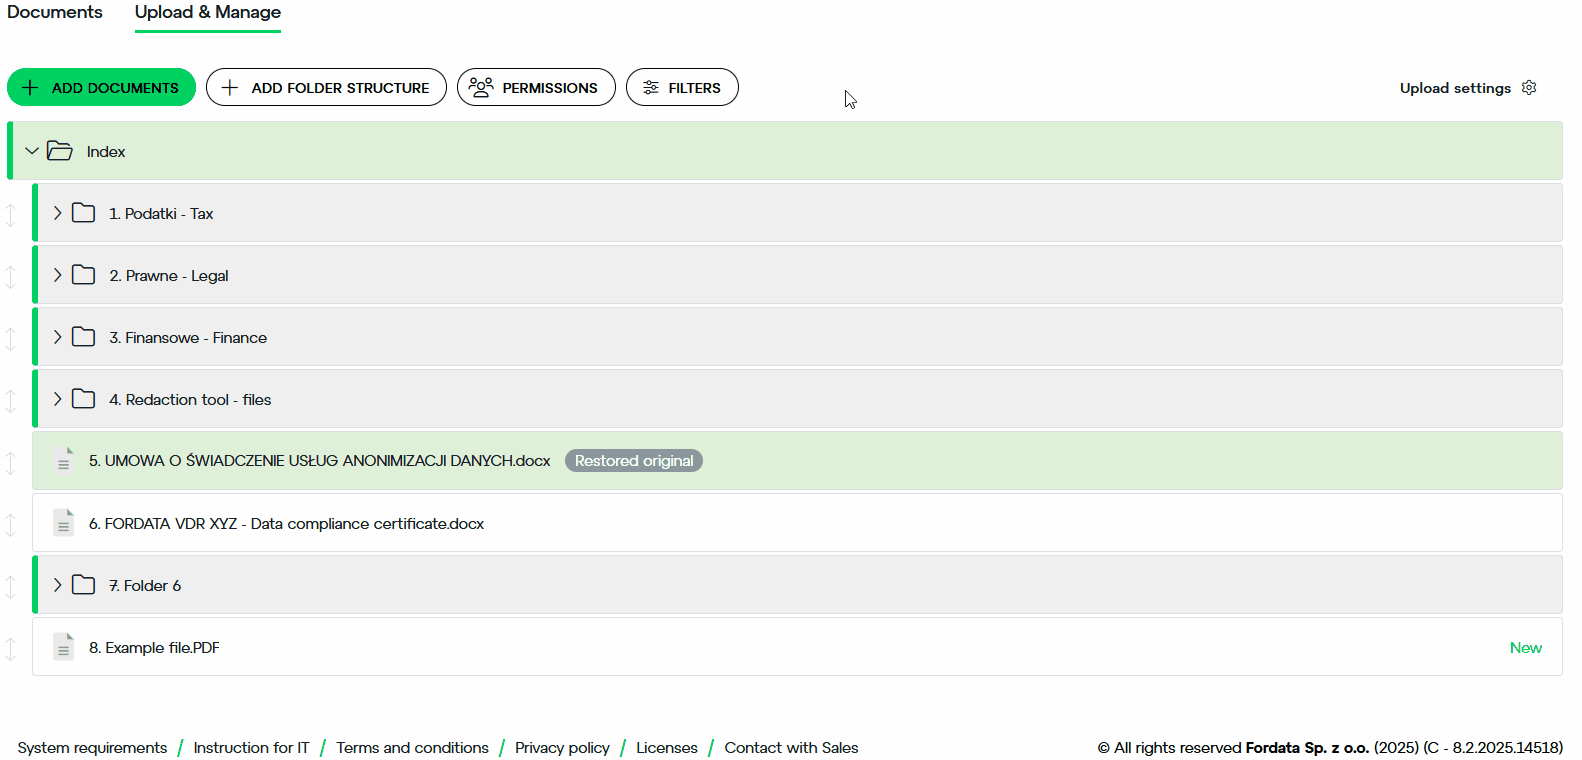Image resolution: width=1582 pixels, height=760 pixels.
Task: Switch to the Documents tab
Action: [x=55, y=12]
